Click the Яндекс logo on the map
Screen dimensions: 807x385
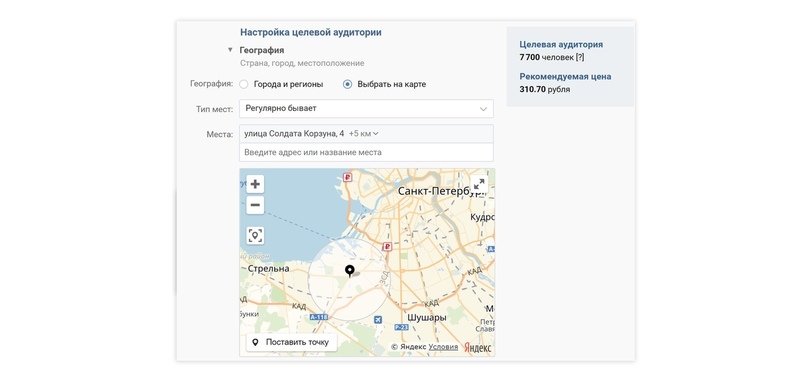pos(478,347)
